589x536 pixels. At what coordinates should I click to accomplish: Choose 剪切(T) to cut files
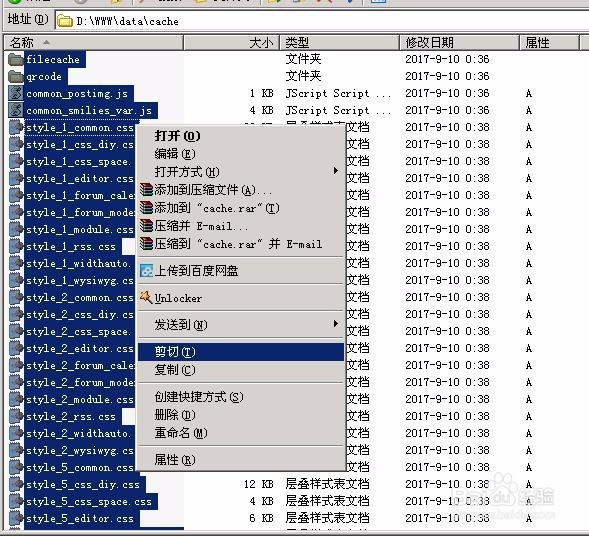click(x=241, y=352)
